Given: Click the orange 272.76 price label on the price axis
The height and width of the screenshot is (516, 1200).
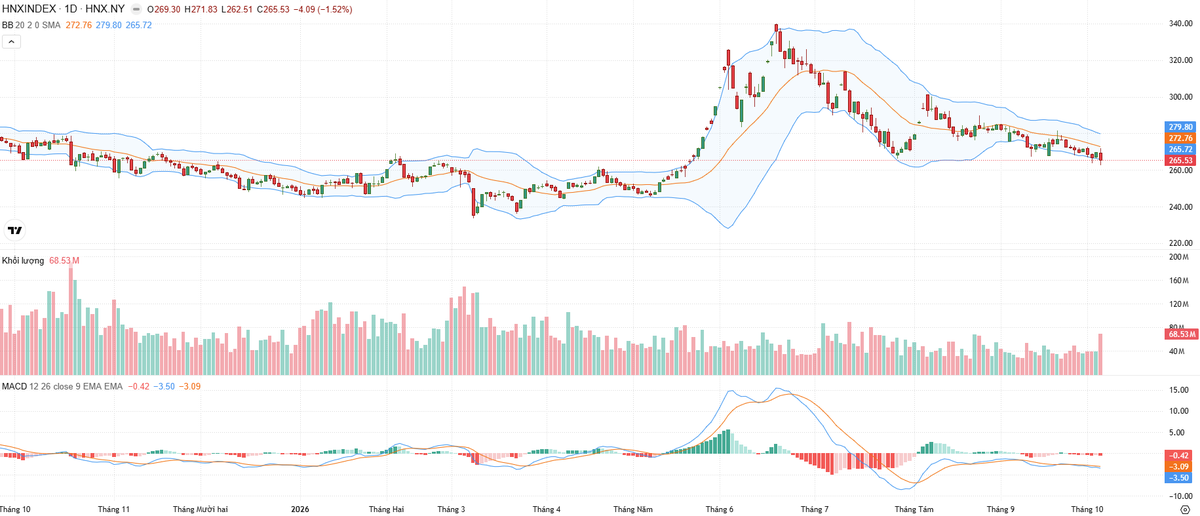Looking at the screenshot, I should tap(1181, 138).
